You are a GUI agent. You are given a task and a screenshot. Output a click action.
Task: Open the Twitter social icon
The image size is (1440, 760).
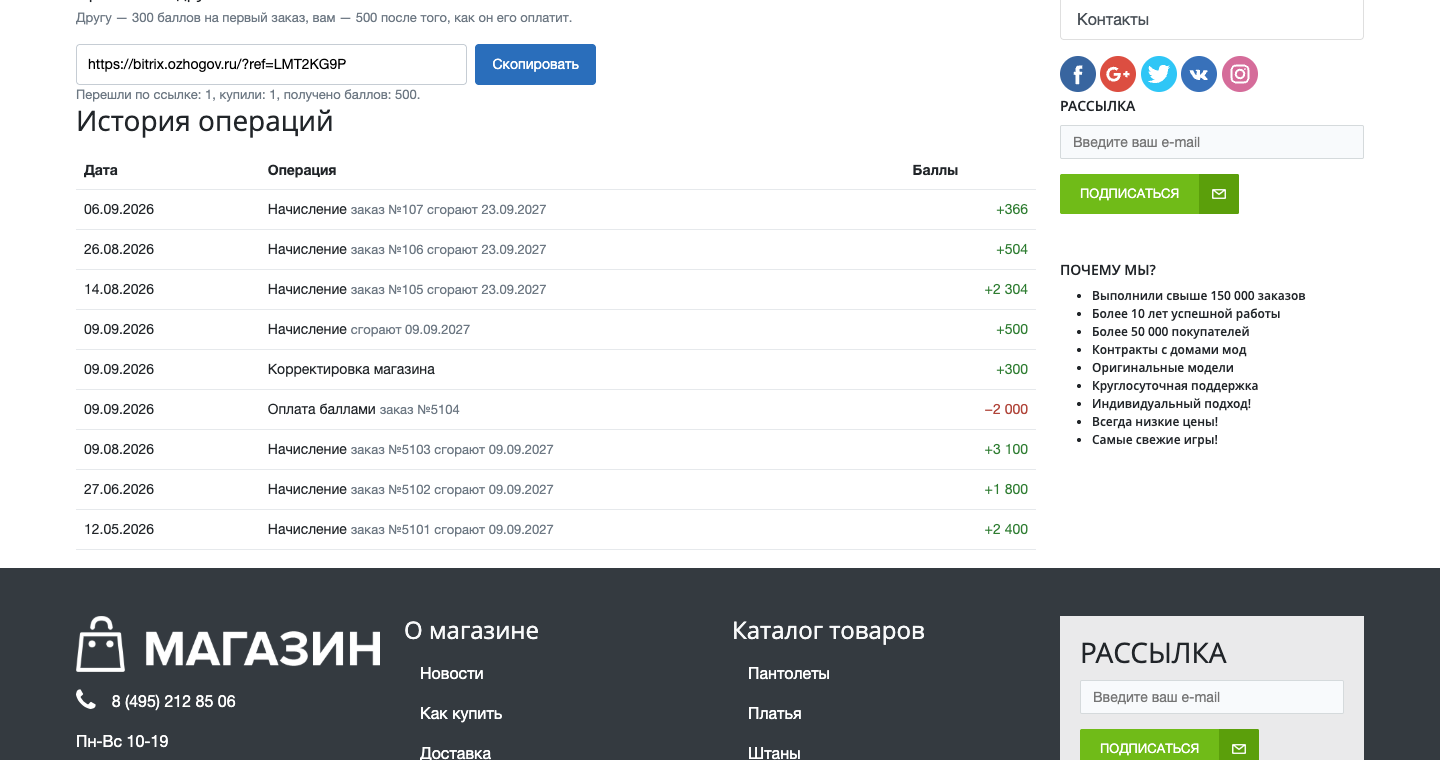pos(1159,74)
